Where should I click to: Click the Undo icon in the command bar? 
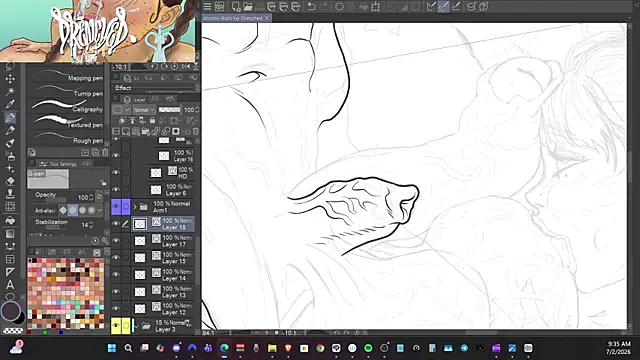click(x=311, y=7)
